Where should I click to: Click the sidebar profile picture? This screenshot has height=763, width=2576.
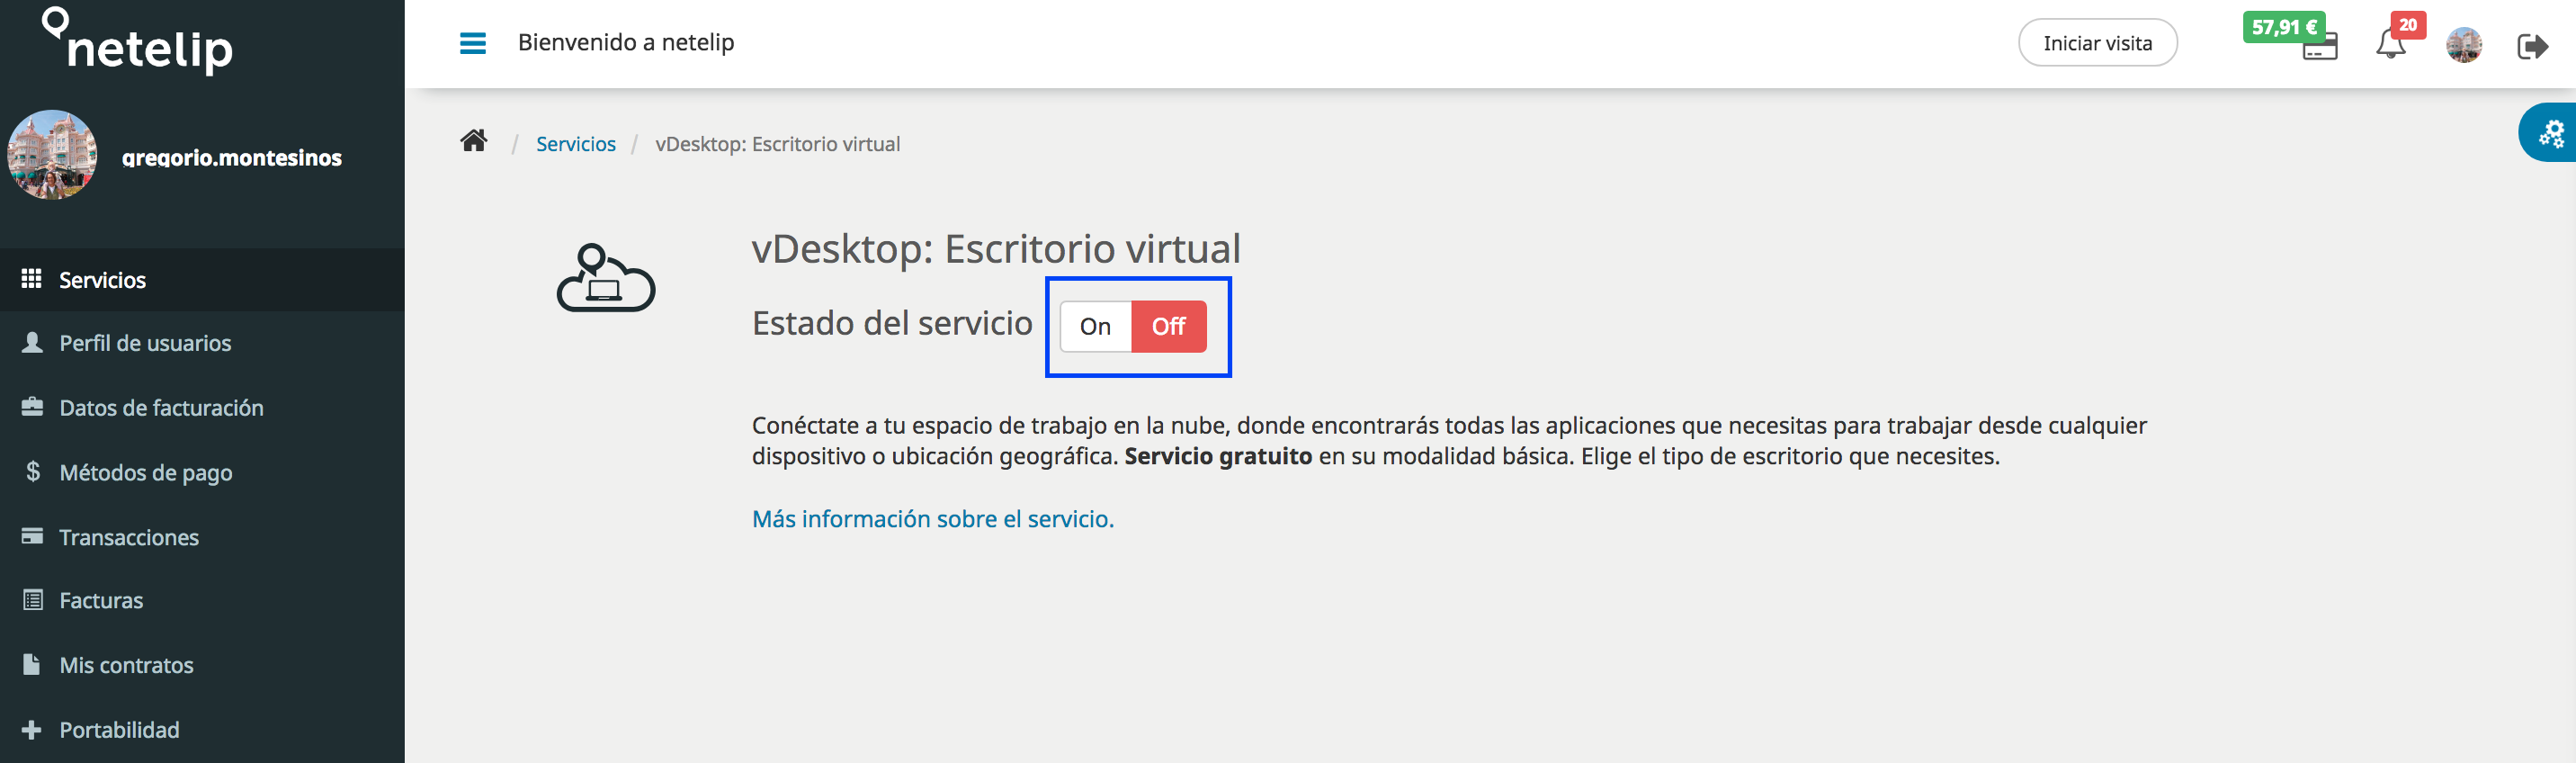tap(52, 155)
